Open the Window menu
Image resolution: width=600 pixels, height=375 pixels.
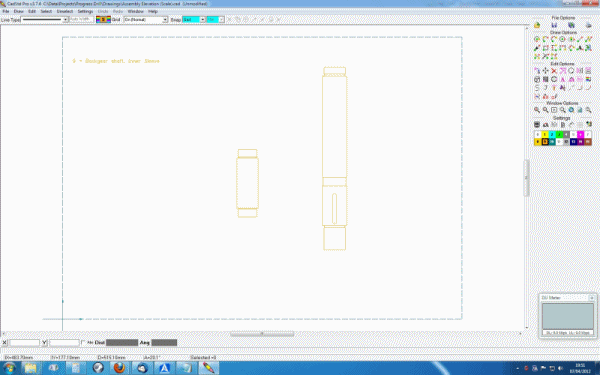coord(135,11)
